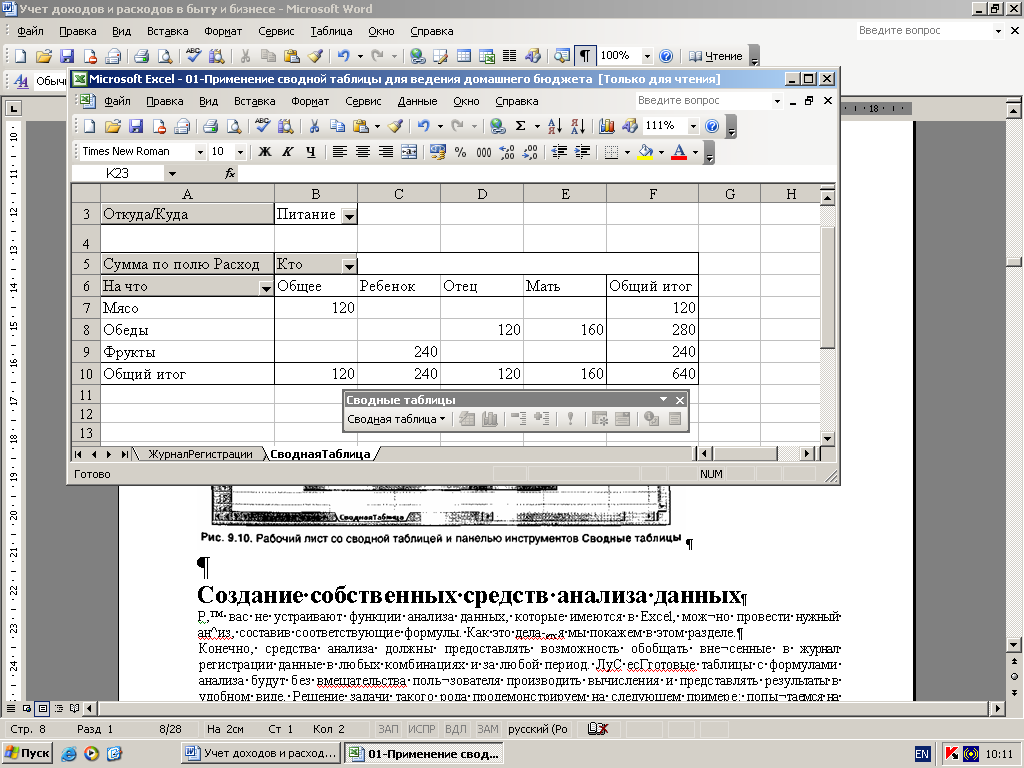1024x768 pixels.
Task: Toggle Bold (Ж) in Excel
Action: [264, 152]
